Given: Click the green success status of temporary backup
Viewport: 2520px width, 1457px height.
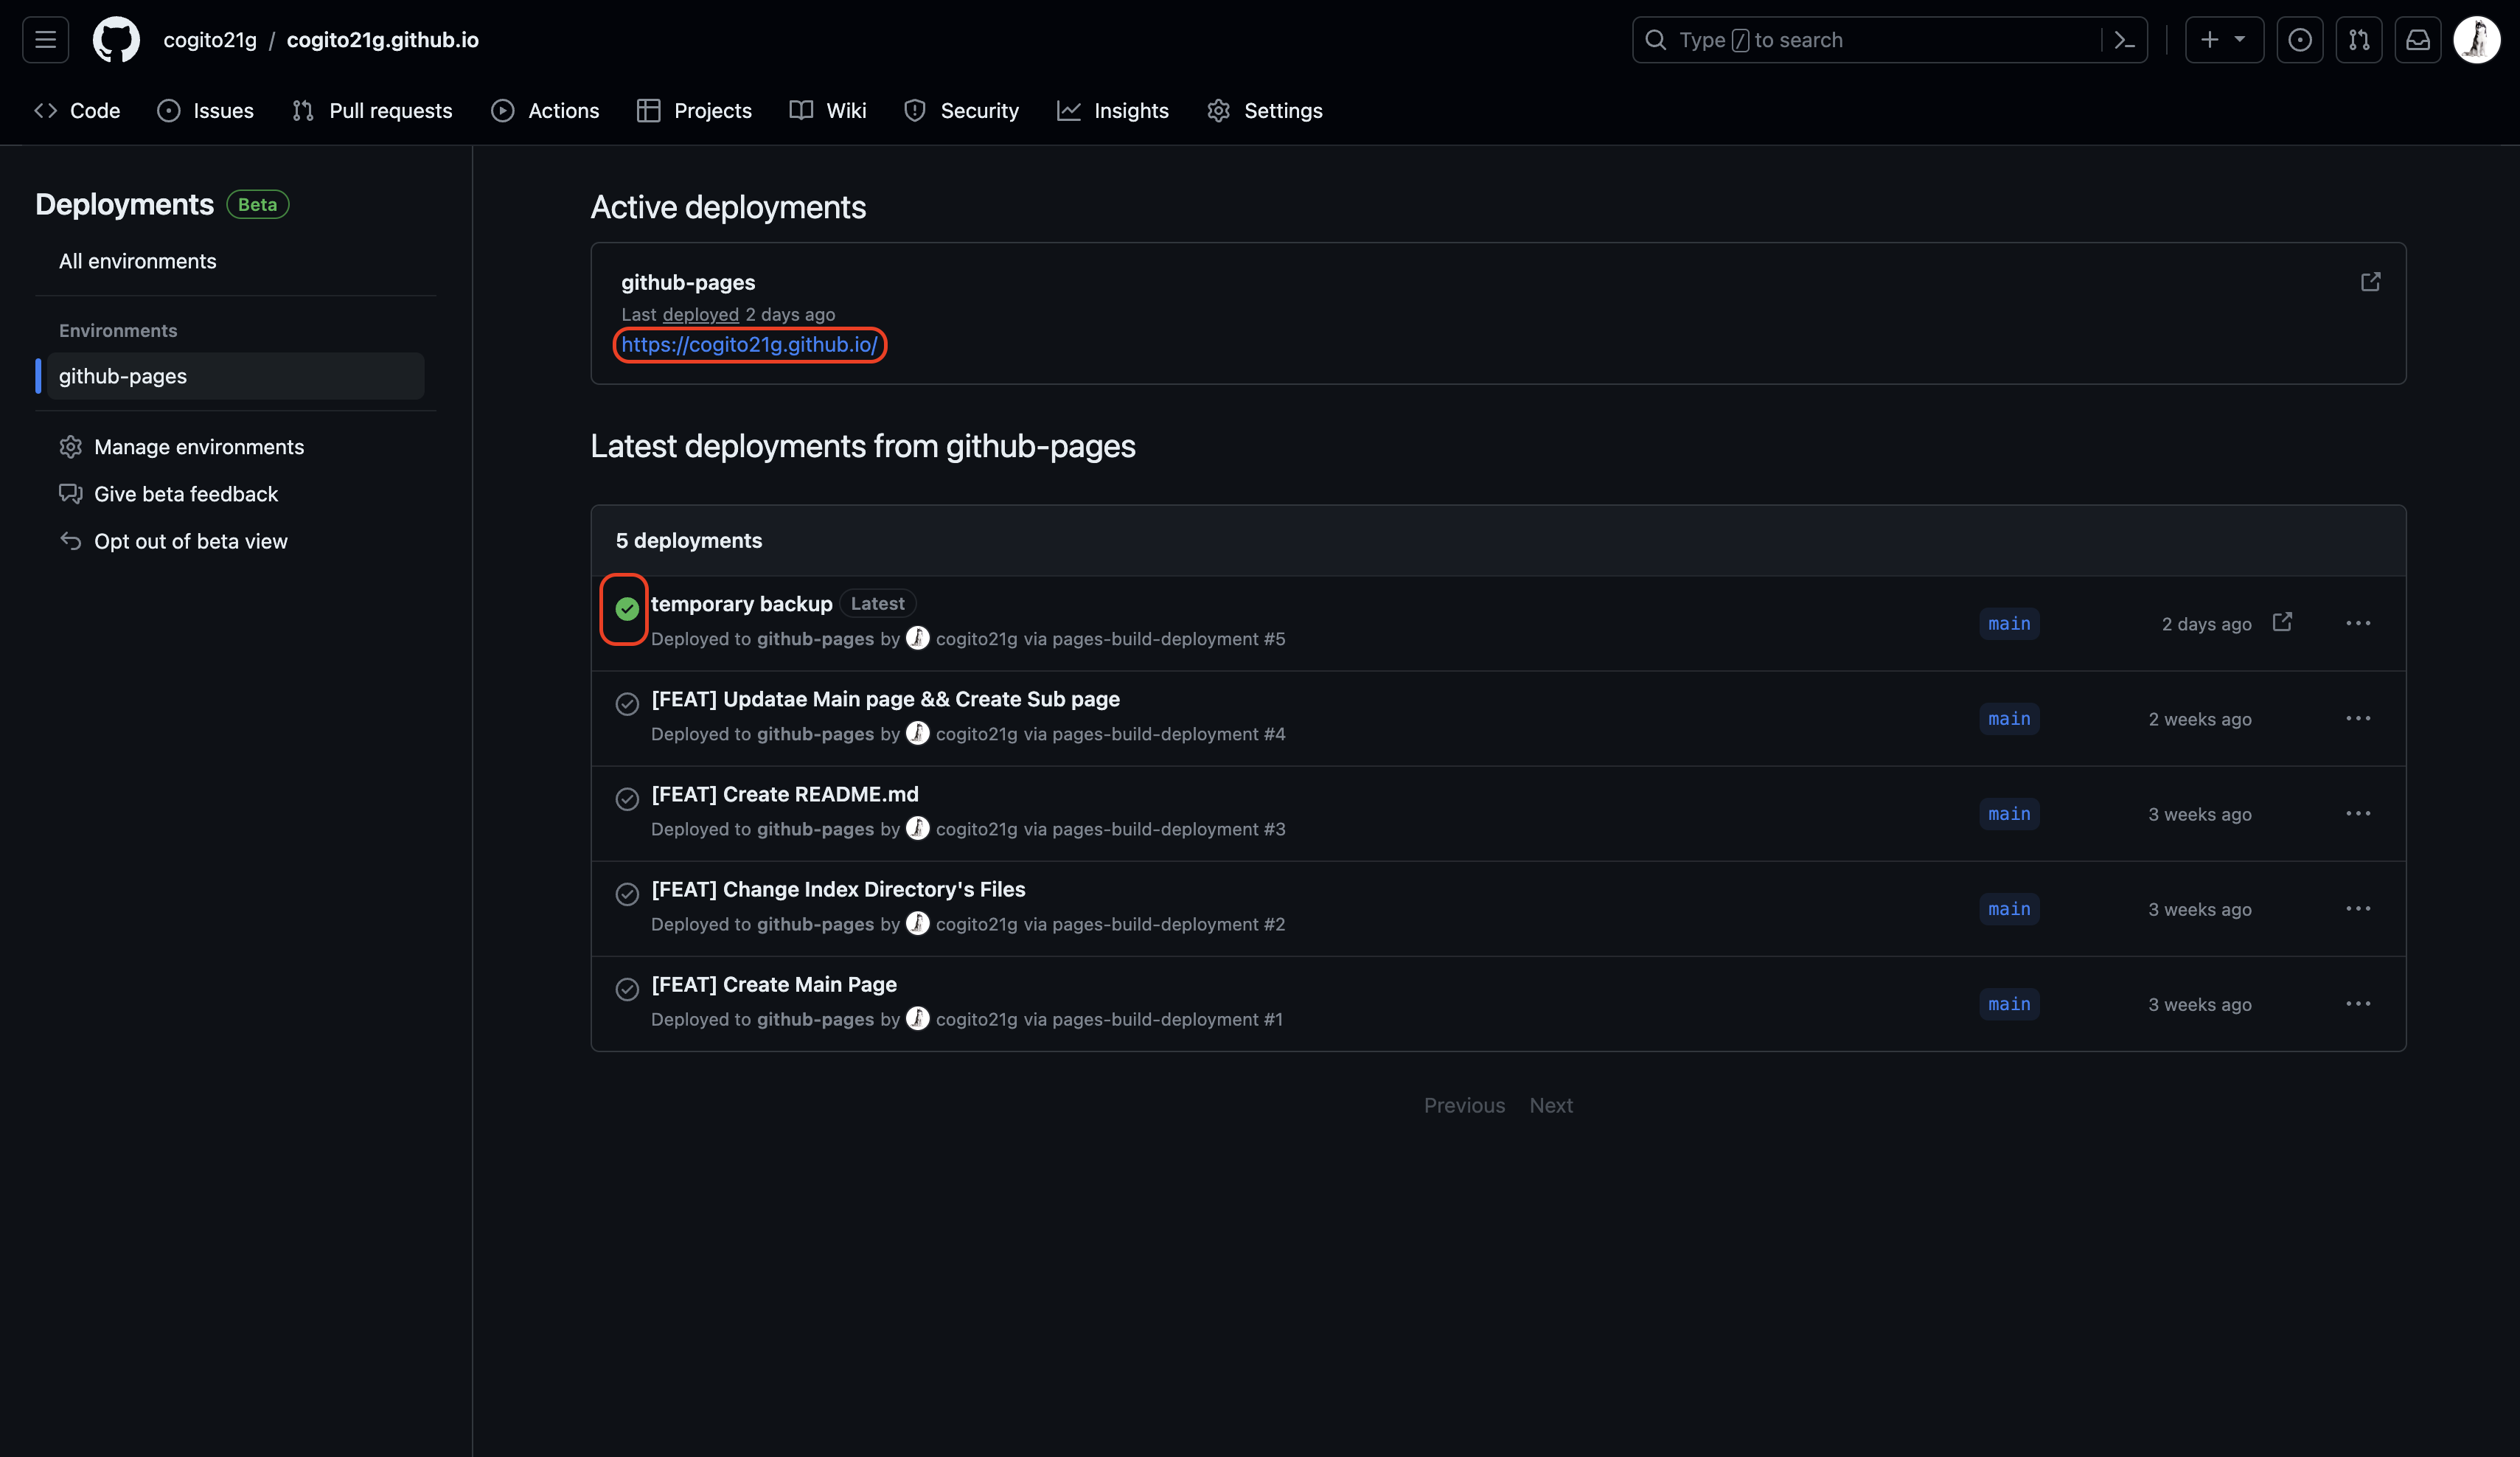Looking at the screenshot, I should (627, 608).
